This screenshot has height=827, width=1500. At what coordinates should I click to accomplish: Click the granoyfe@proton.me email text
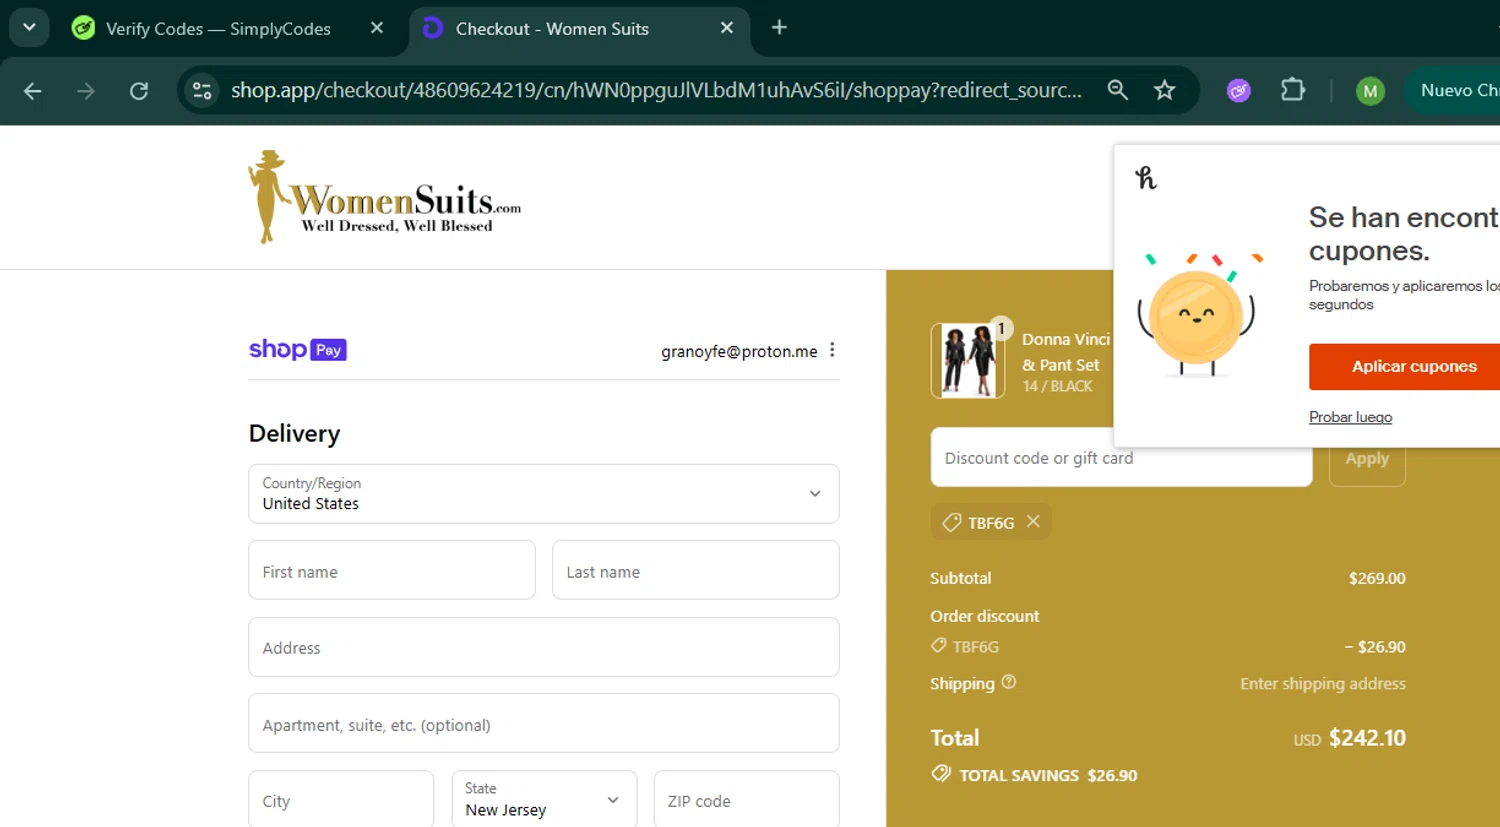pos(739,351)
